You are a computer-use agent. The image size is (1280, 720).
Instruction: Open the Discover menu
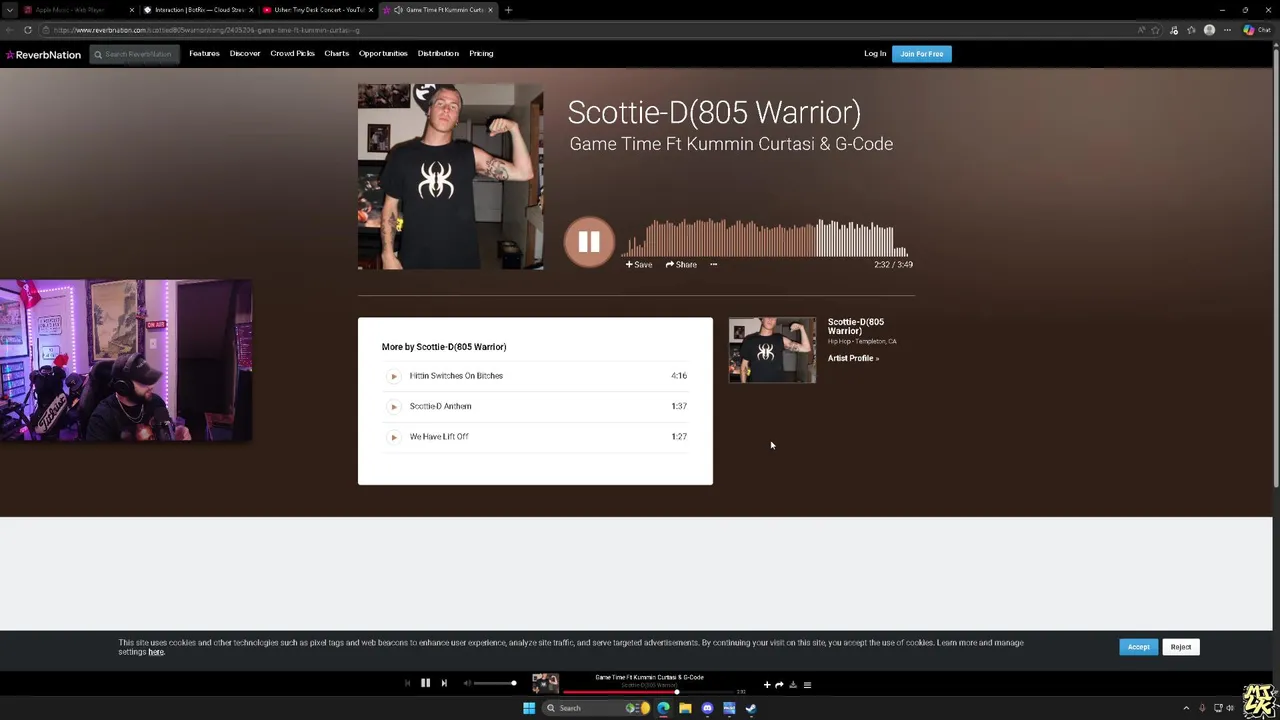[245, 53]
